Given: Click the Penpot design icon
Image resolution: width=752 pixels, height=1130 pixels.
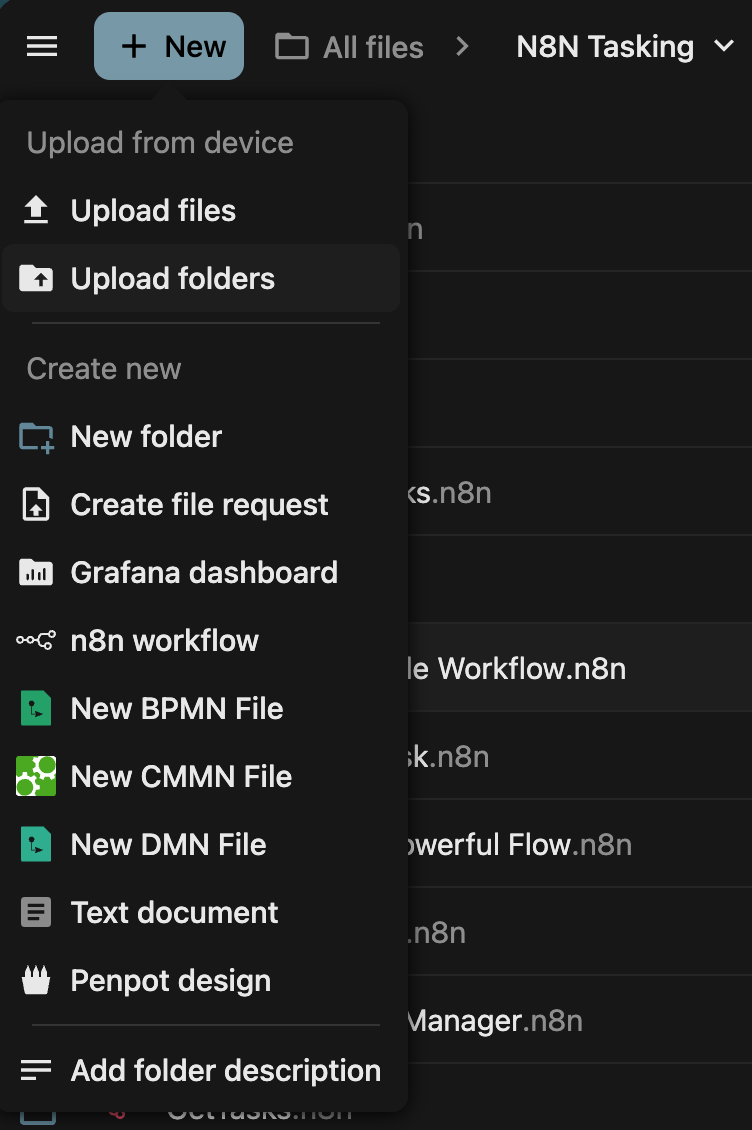Looking at the screenshot, I should point(36,980).
